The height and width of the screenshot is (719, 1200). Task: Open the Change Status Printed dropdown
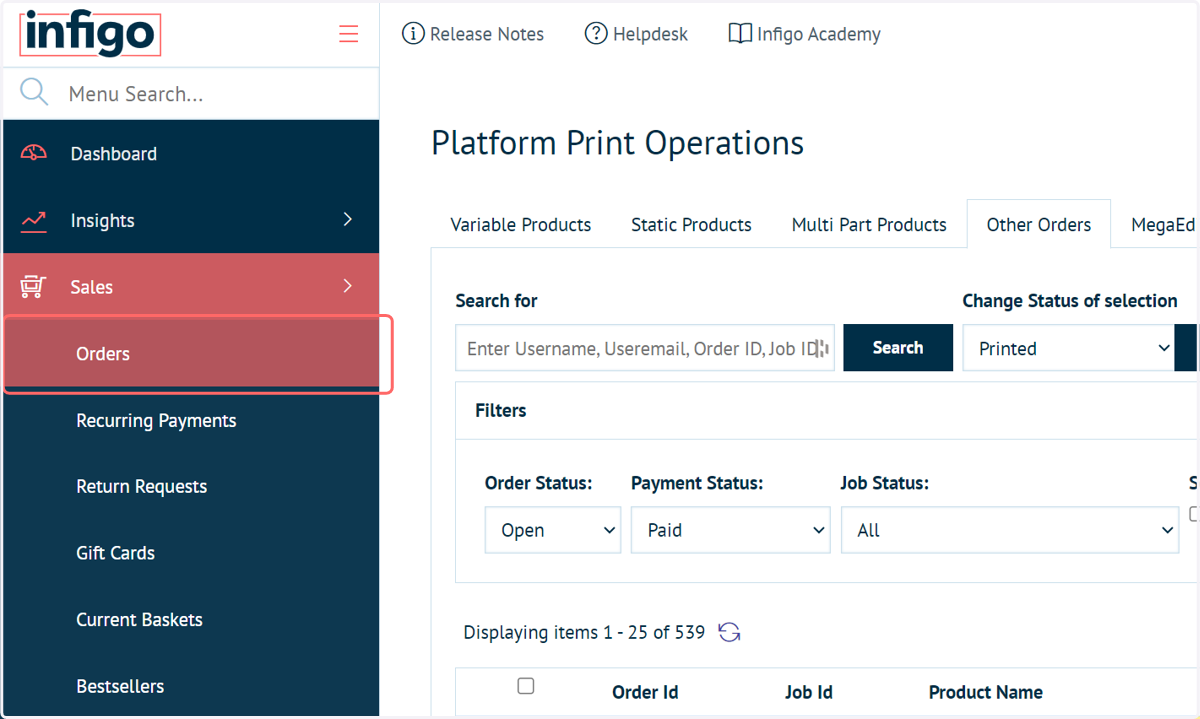click(1069, 348)
